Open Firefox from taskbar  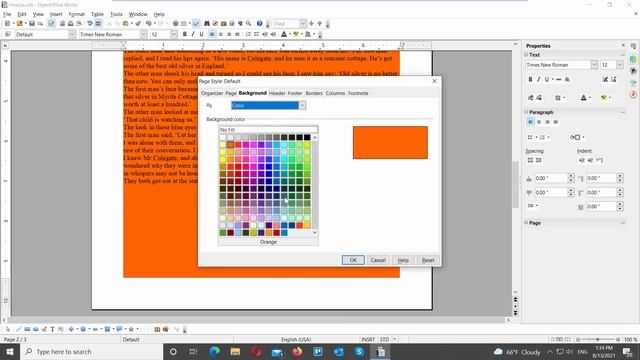coord(297,351)
